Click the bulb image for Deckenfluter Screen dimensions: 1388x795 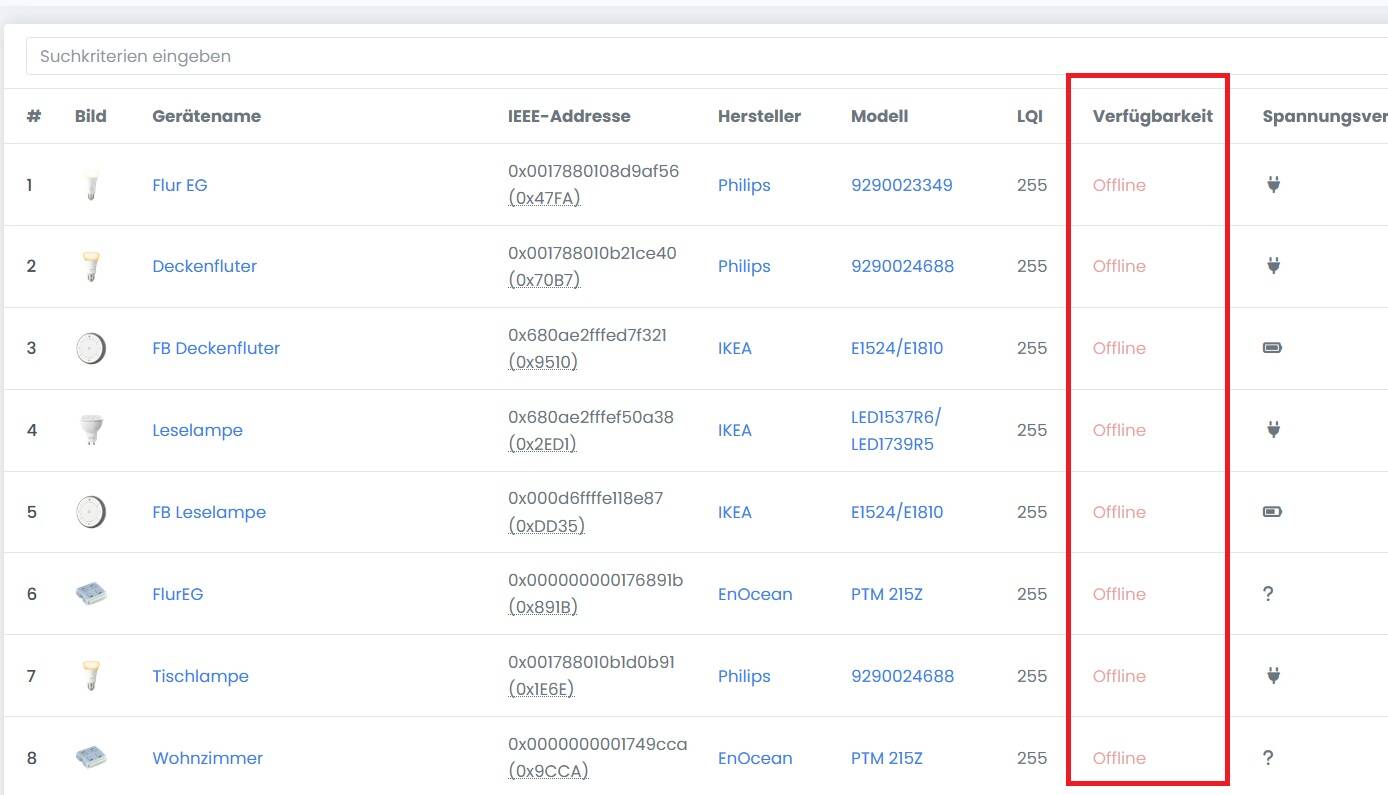(91, 266)
